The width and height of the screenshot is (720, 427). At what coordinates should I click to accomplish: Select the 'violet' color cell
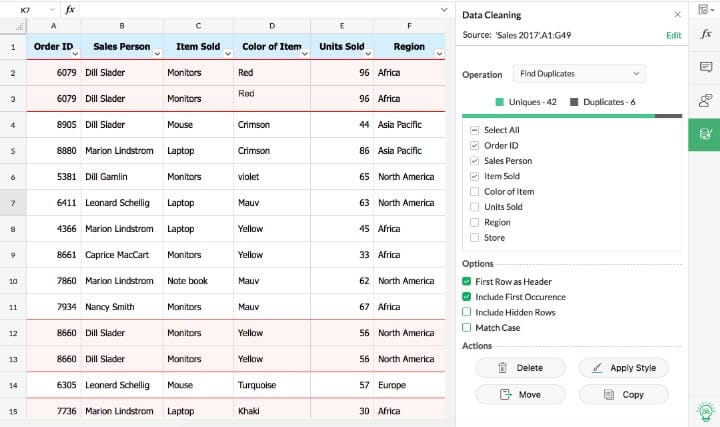(x=272, y=177)
